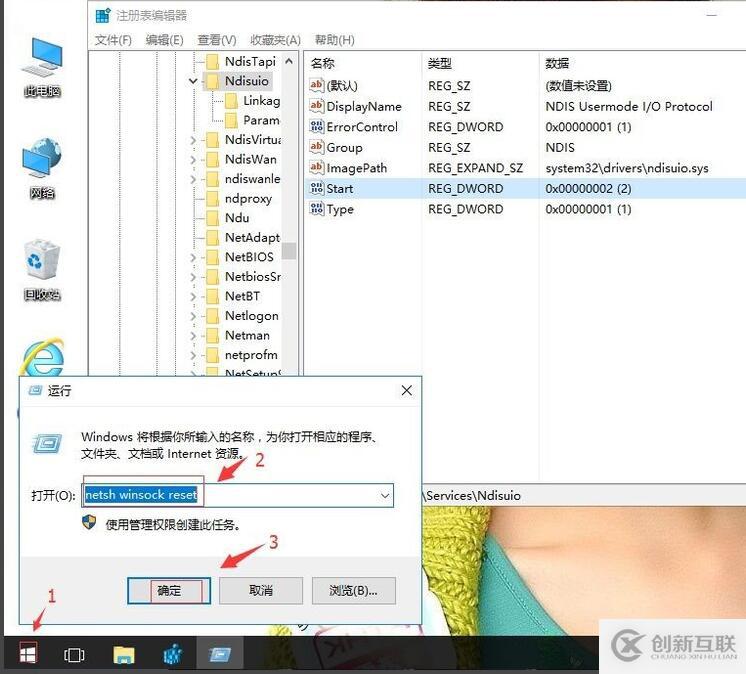Open the Run dialog command history dropdown
This screenshot has width=746, height=674.
click(x=384, y=495)
